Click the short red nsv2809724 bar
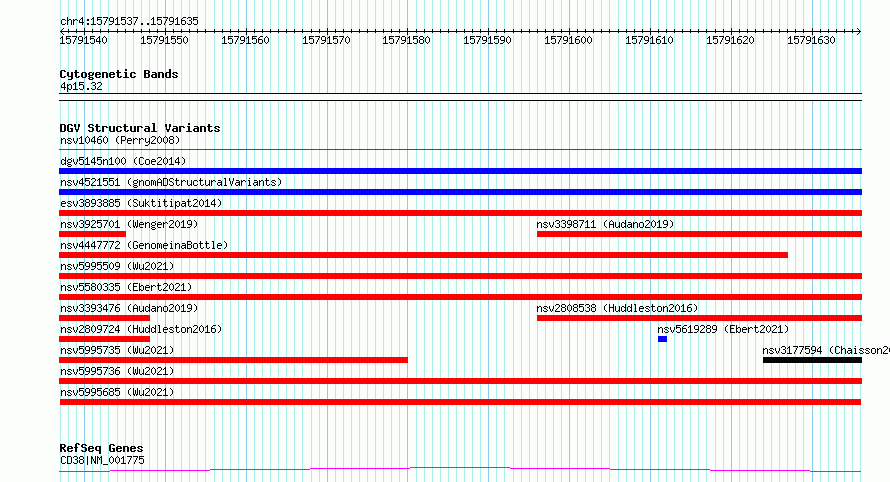This screenshot has width=890, height=482. tap(104, 339)
